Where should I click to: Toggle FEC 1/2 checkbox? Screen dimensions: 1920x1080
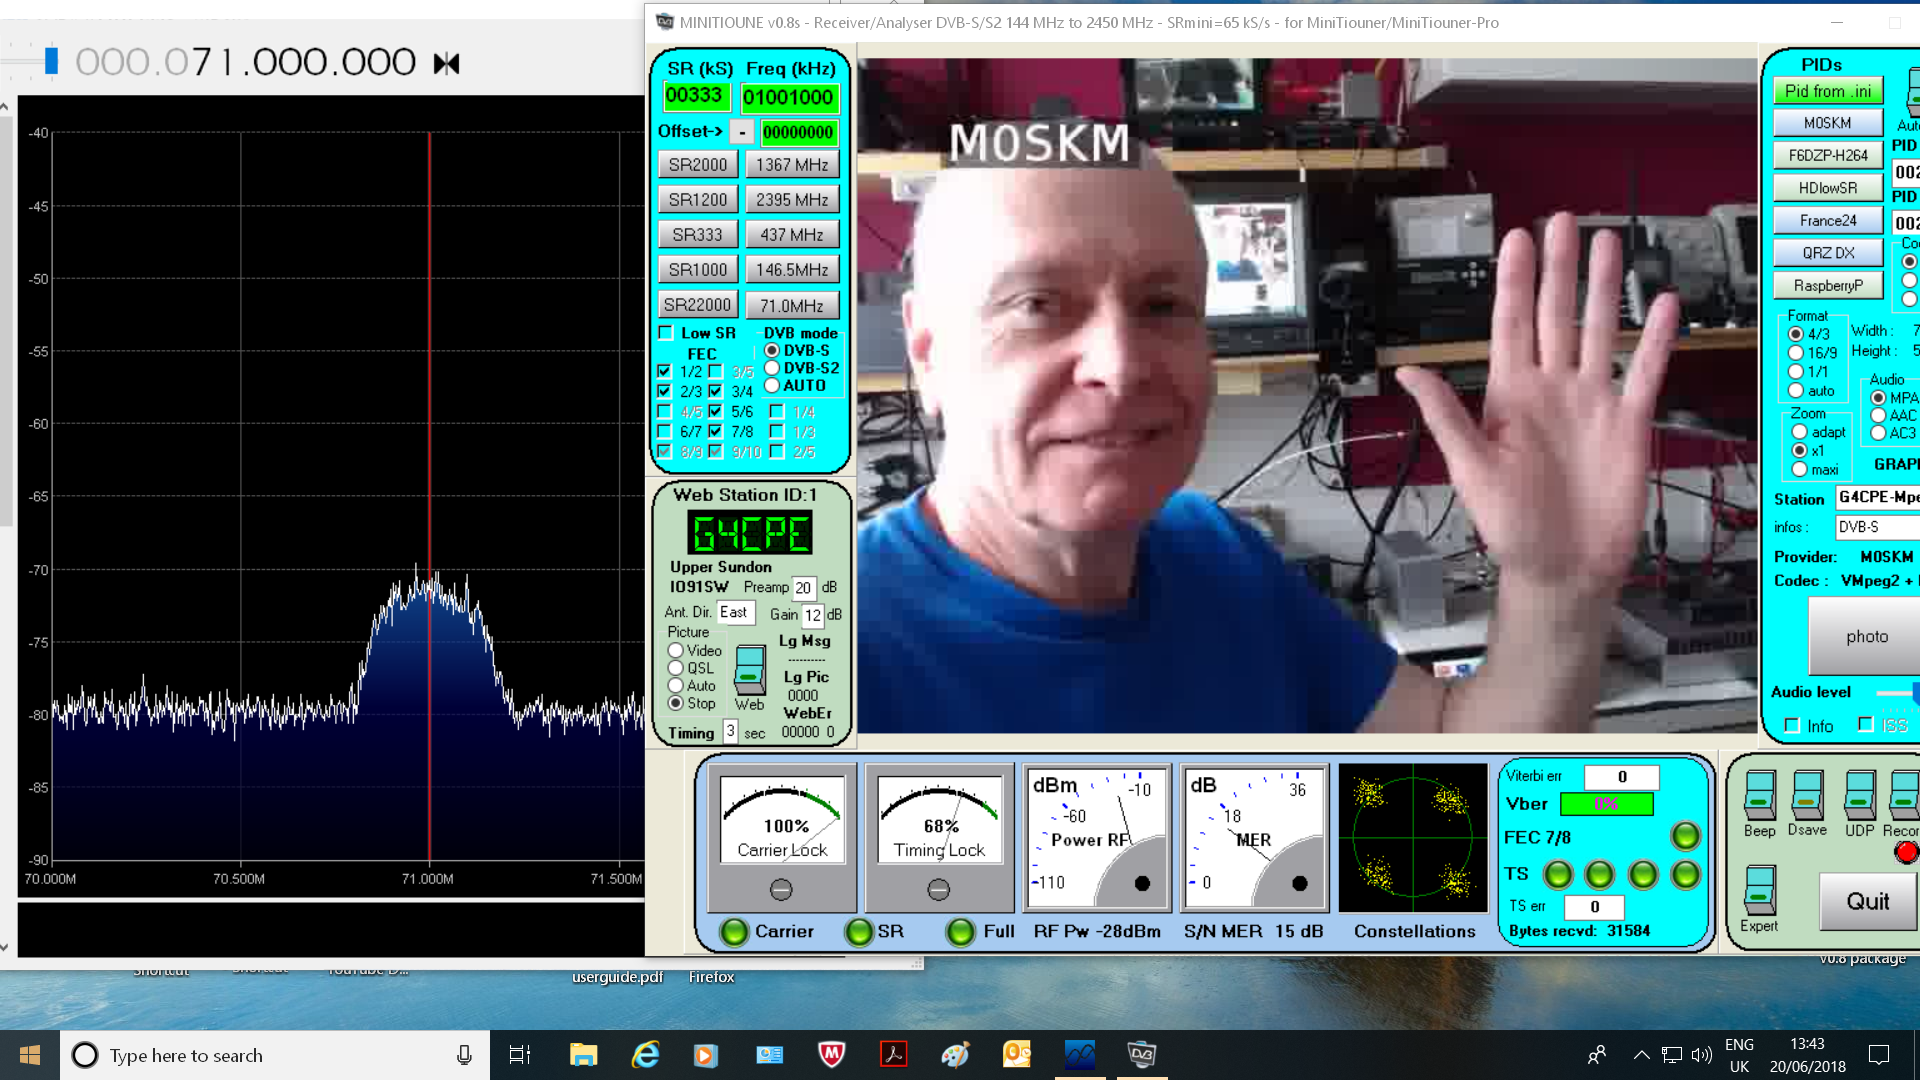coord(664,371)
